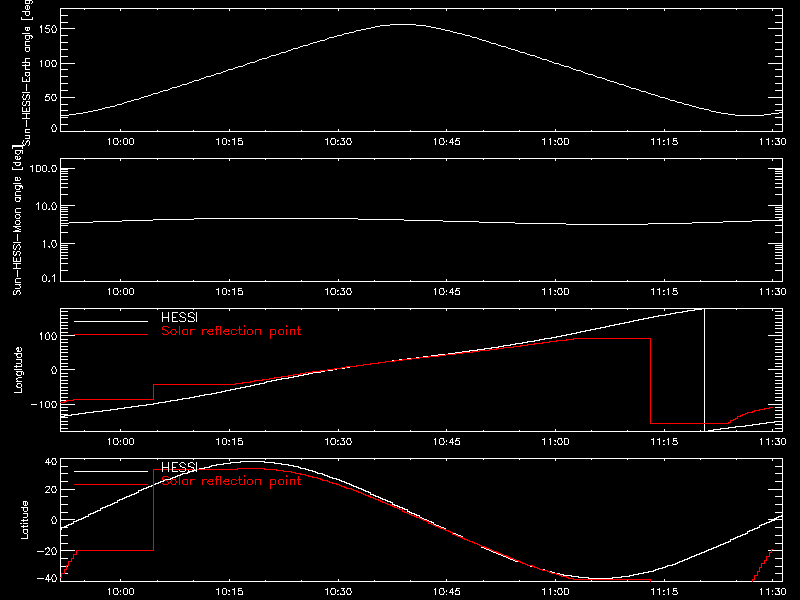Click the 100.0 tick label on Moon angle plot

pyautogui.click(x=43, y=168)
